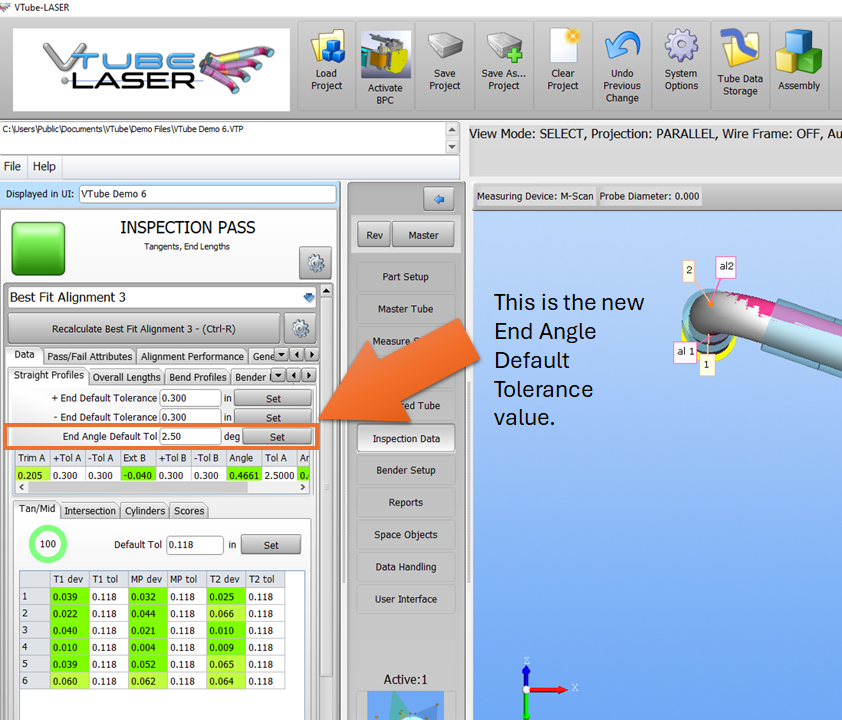Click Recalculate Best Fit Alignment 3 button
The image size is (842, 720).
(x=144, y=329)
